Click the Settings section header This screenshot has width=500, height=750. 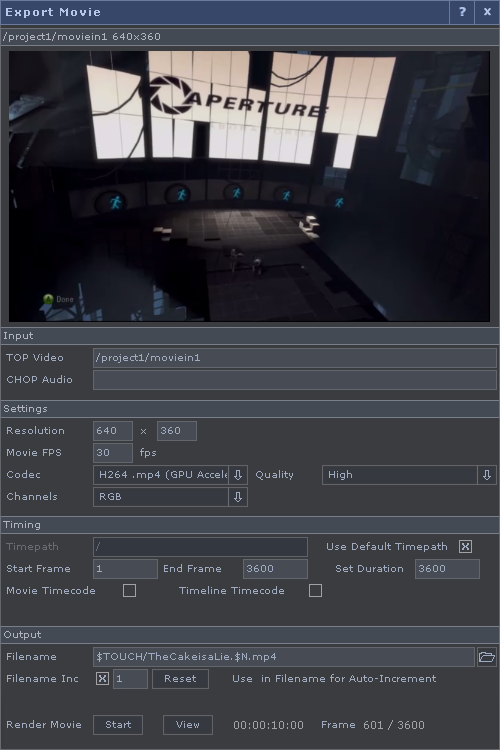tap(250, 409)
